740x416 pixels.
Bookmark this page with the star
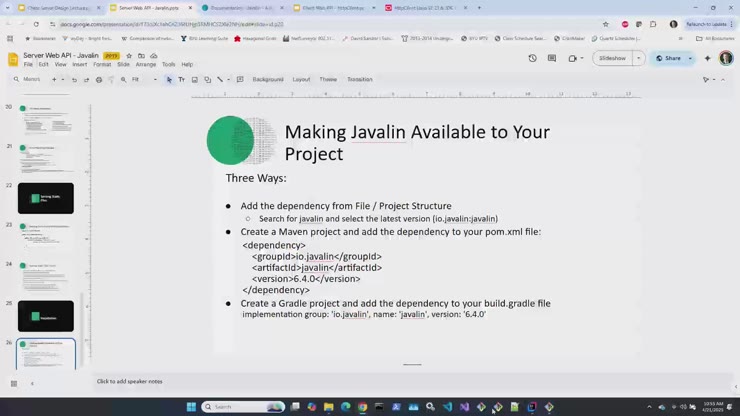tap(605, 24)
